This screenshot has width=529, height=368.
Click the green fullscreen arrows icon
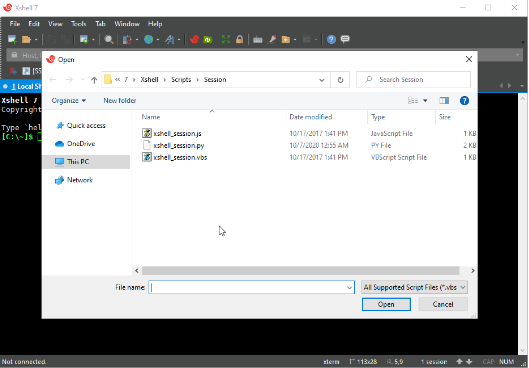pos(226,39)
